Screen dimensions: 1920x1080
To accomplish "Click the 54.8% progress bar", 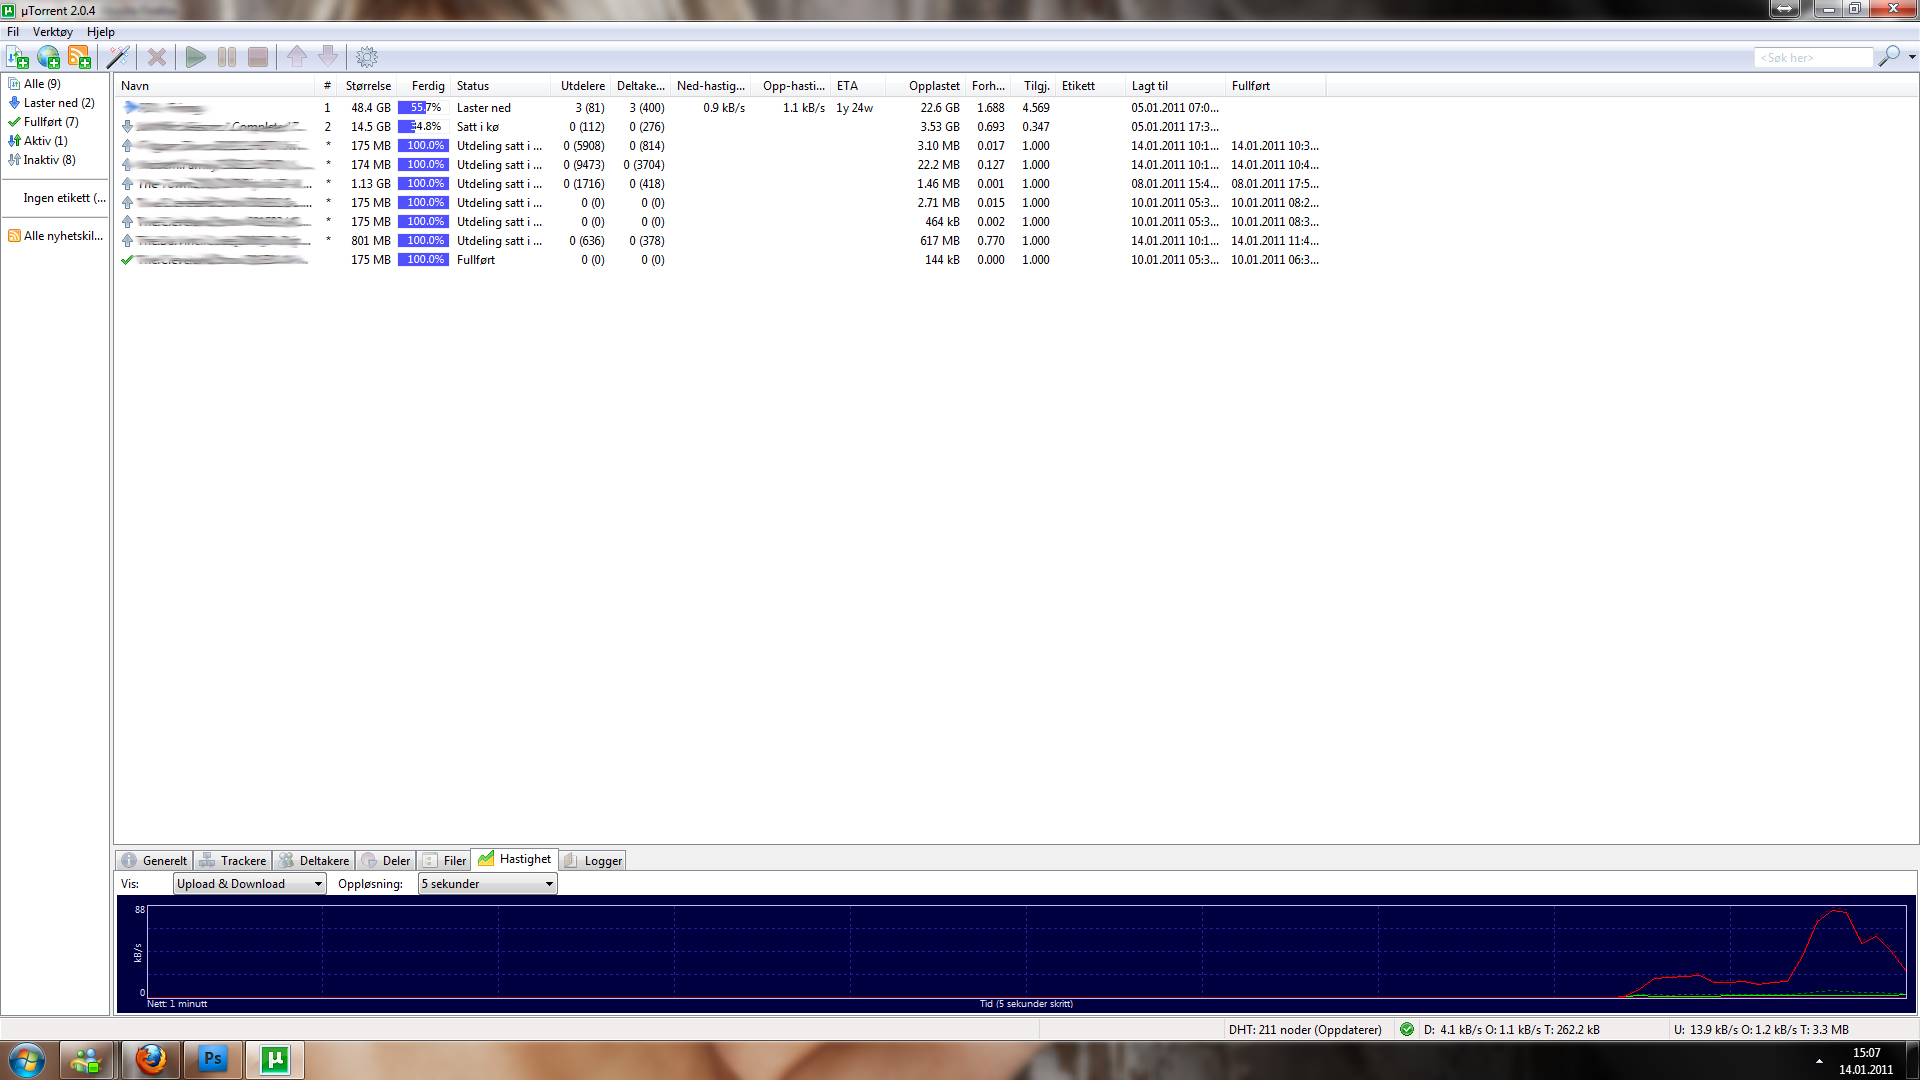I will [x=423, y=127].
